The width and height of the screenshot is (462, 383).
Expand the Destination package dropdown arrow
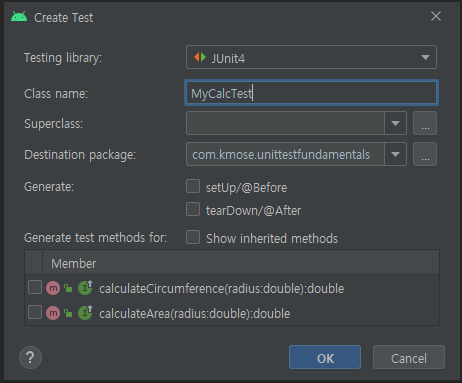[x=395, y=154]
